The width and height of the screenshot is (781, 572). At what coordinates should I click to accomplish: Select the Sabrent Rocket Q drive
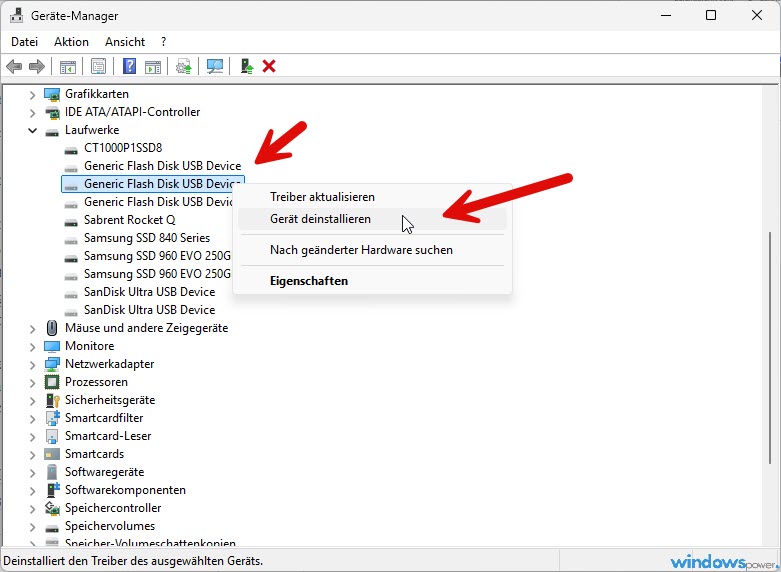[x=130, y=220]
